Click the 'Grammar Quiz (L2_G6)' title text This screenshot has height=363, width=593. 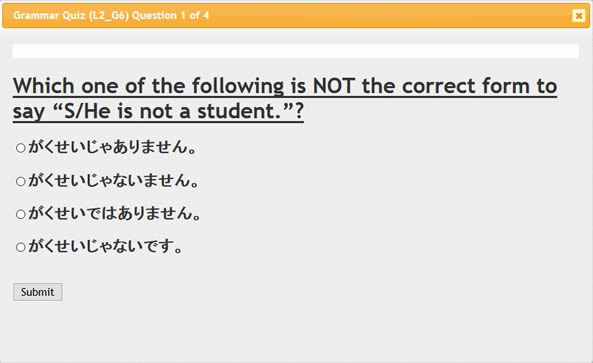coord(71,16)
